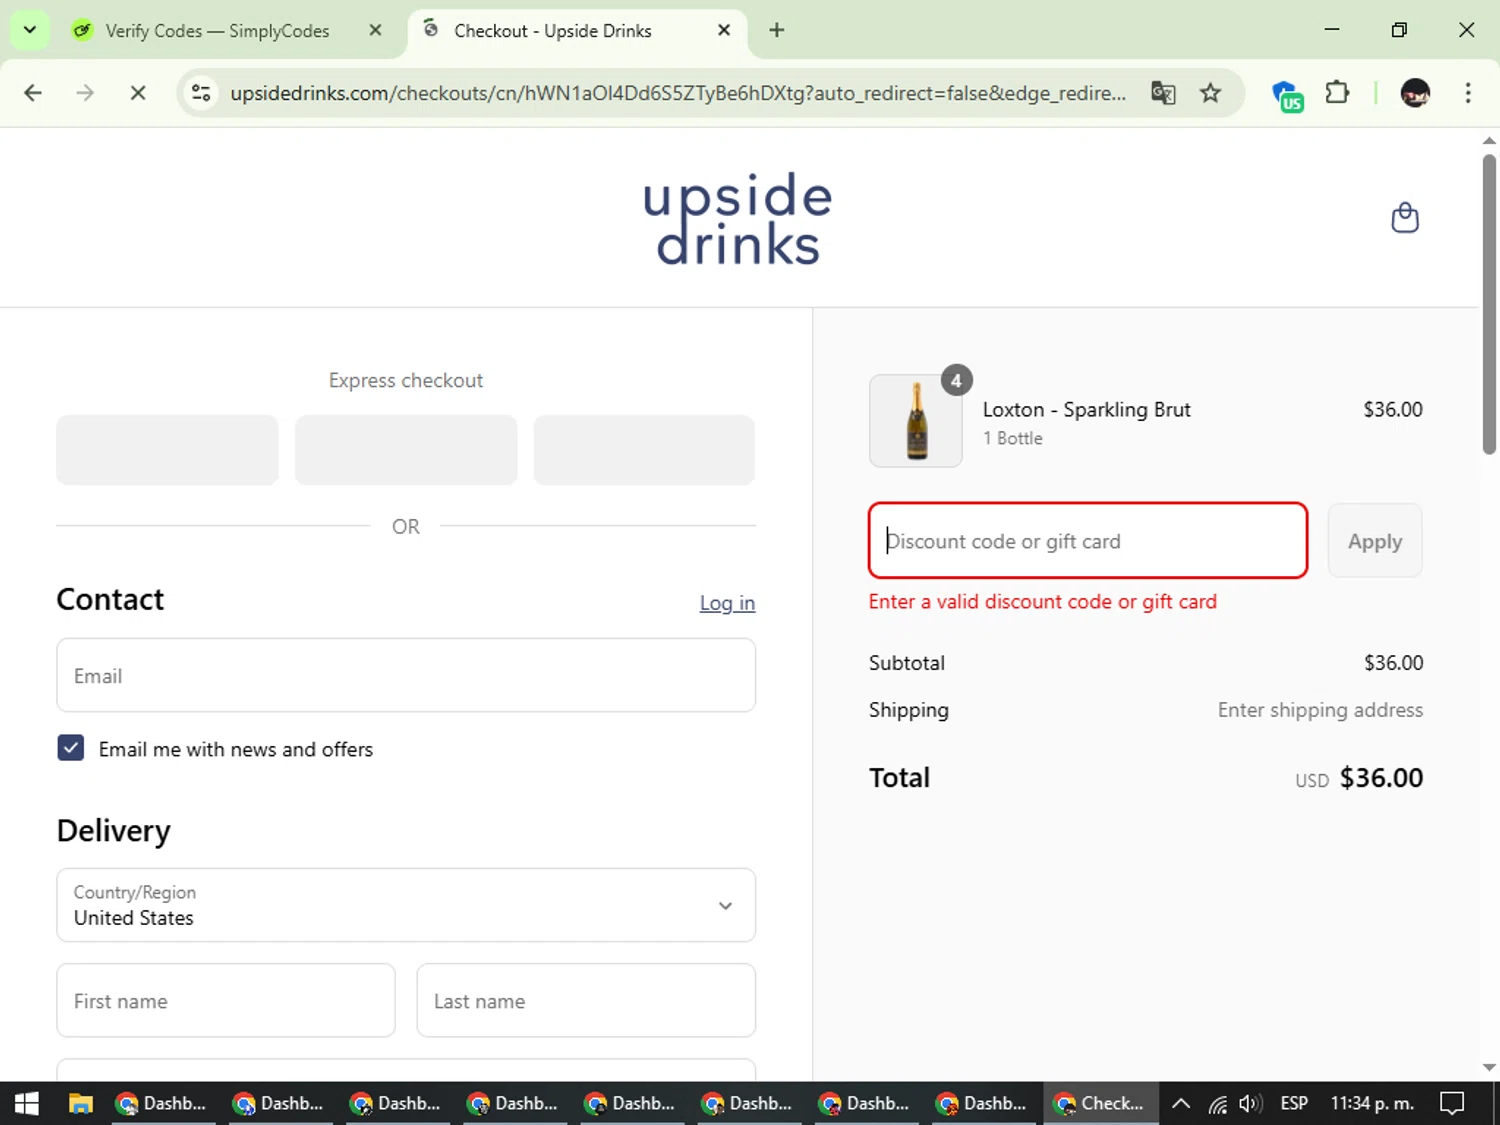Click the Enter shipping address text
The height and width of the screenshot is (1125, 1500).
click(1320, 710)
